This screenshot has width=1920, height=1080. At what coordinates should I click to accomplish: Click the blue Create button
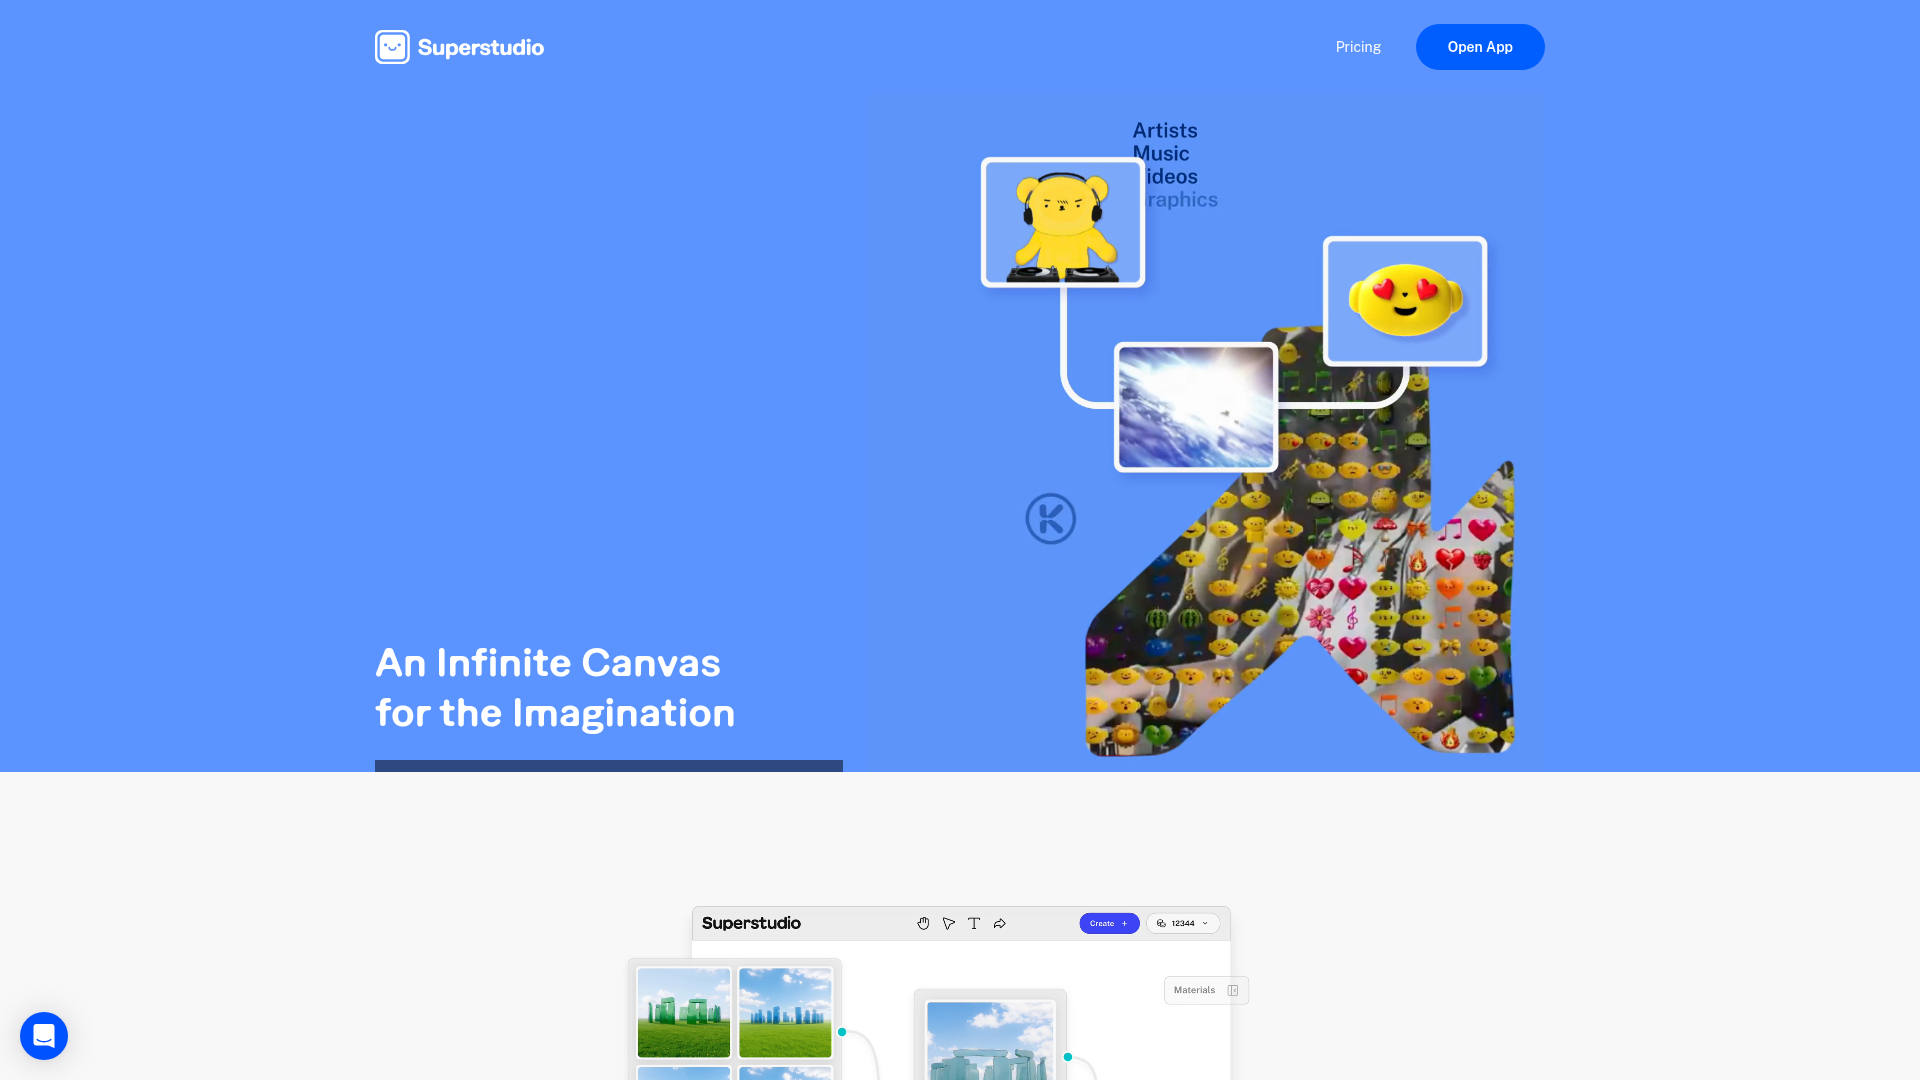pos(1109,923)
